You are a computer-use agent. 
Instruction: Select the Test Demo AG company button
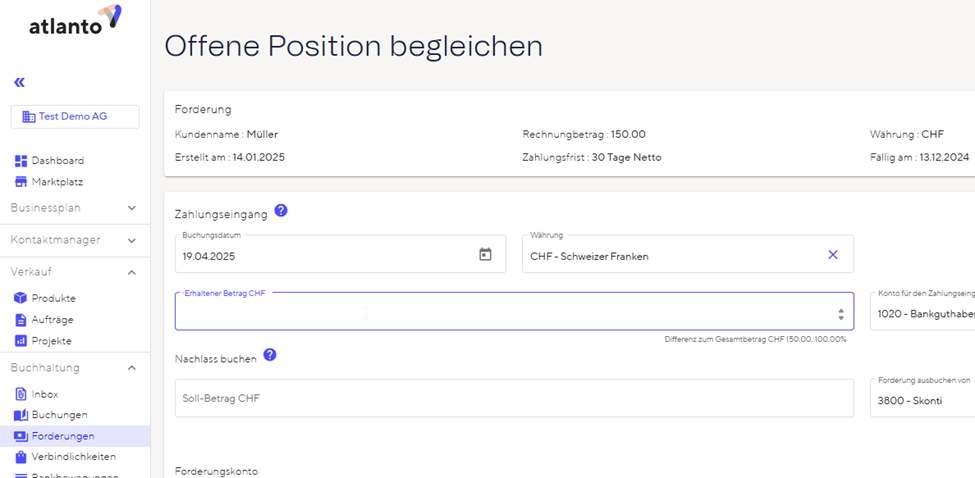click(75, 117)
